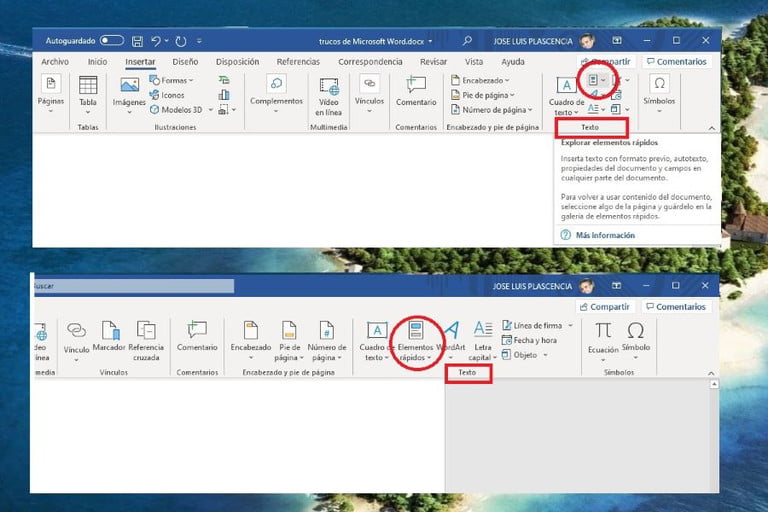Click the Fecha y hora button

535,340
